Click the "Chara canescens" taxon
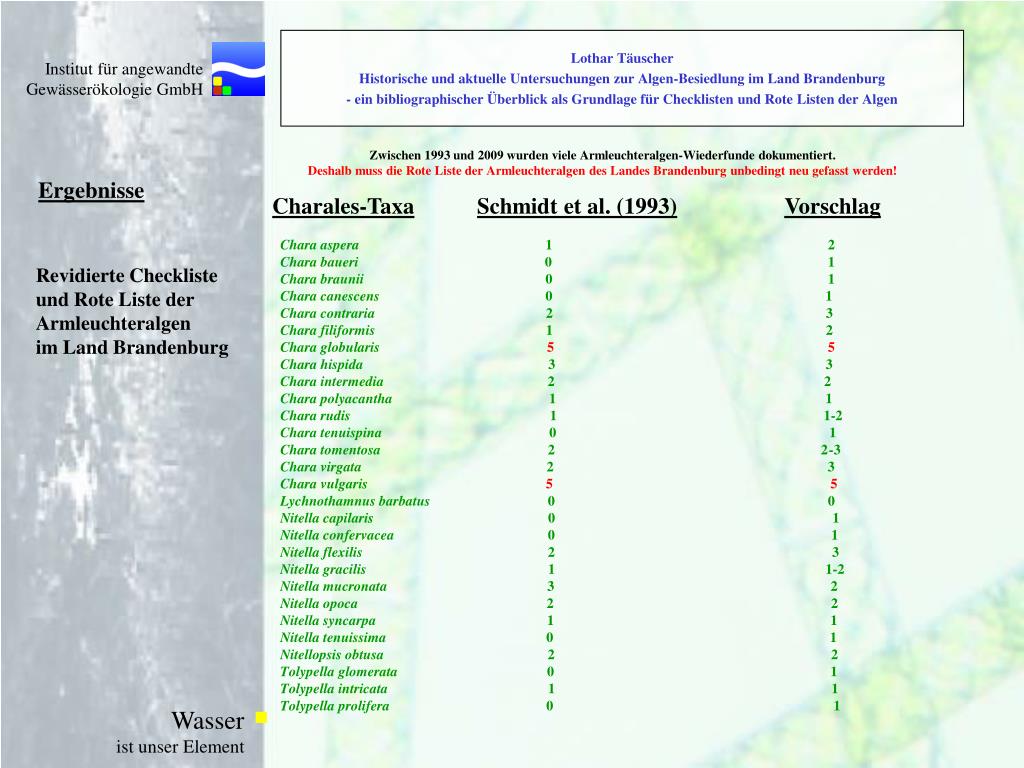1024x768 pixels. click(x=330, y=296)
